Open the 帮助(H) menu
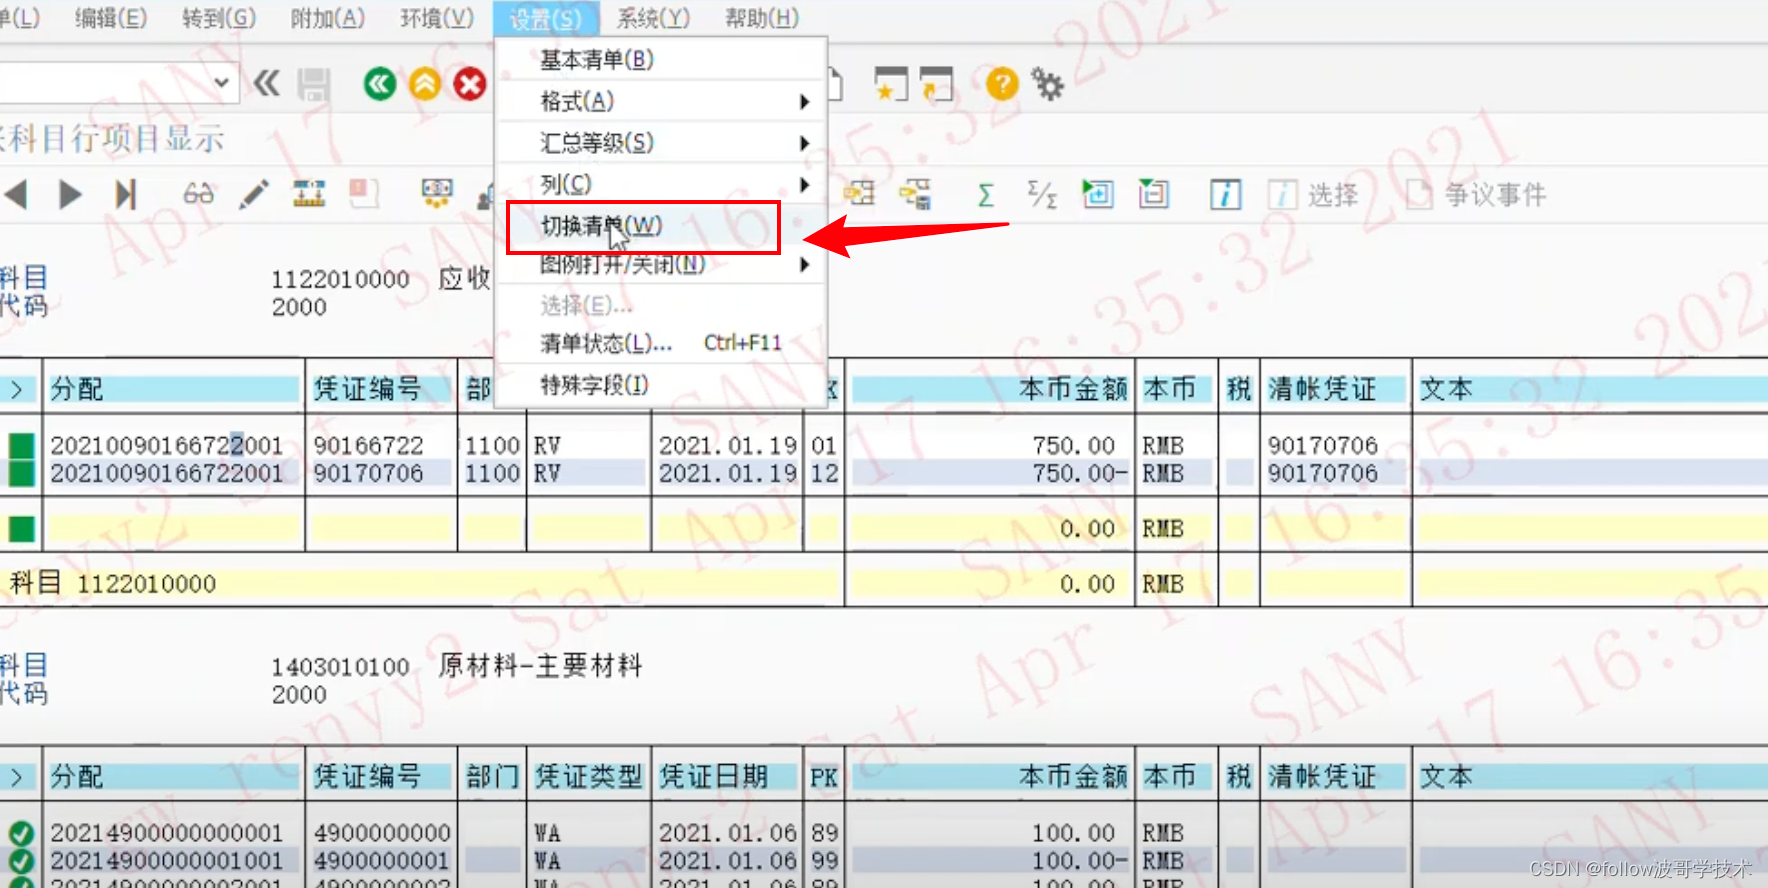 [762, 18]
